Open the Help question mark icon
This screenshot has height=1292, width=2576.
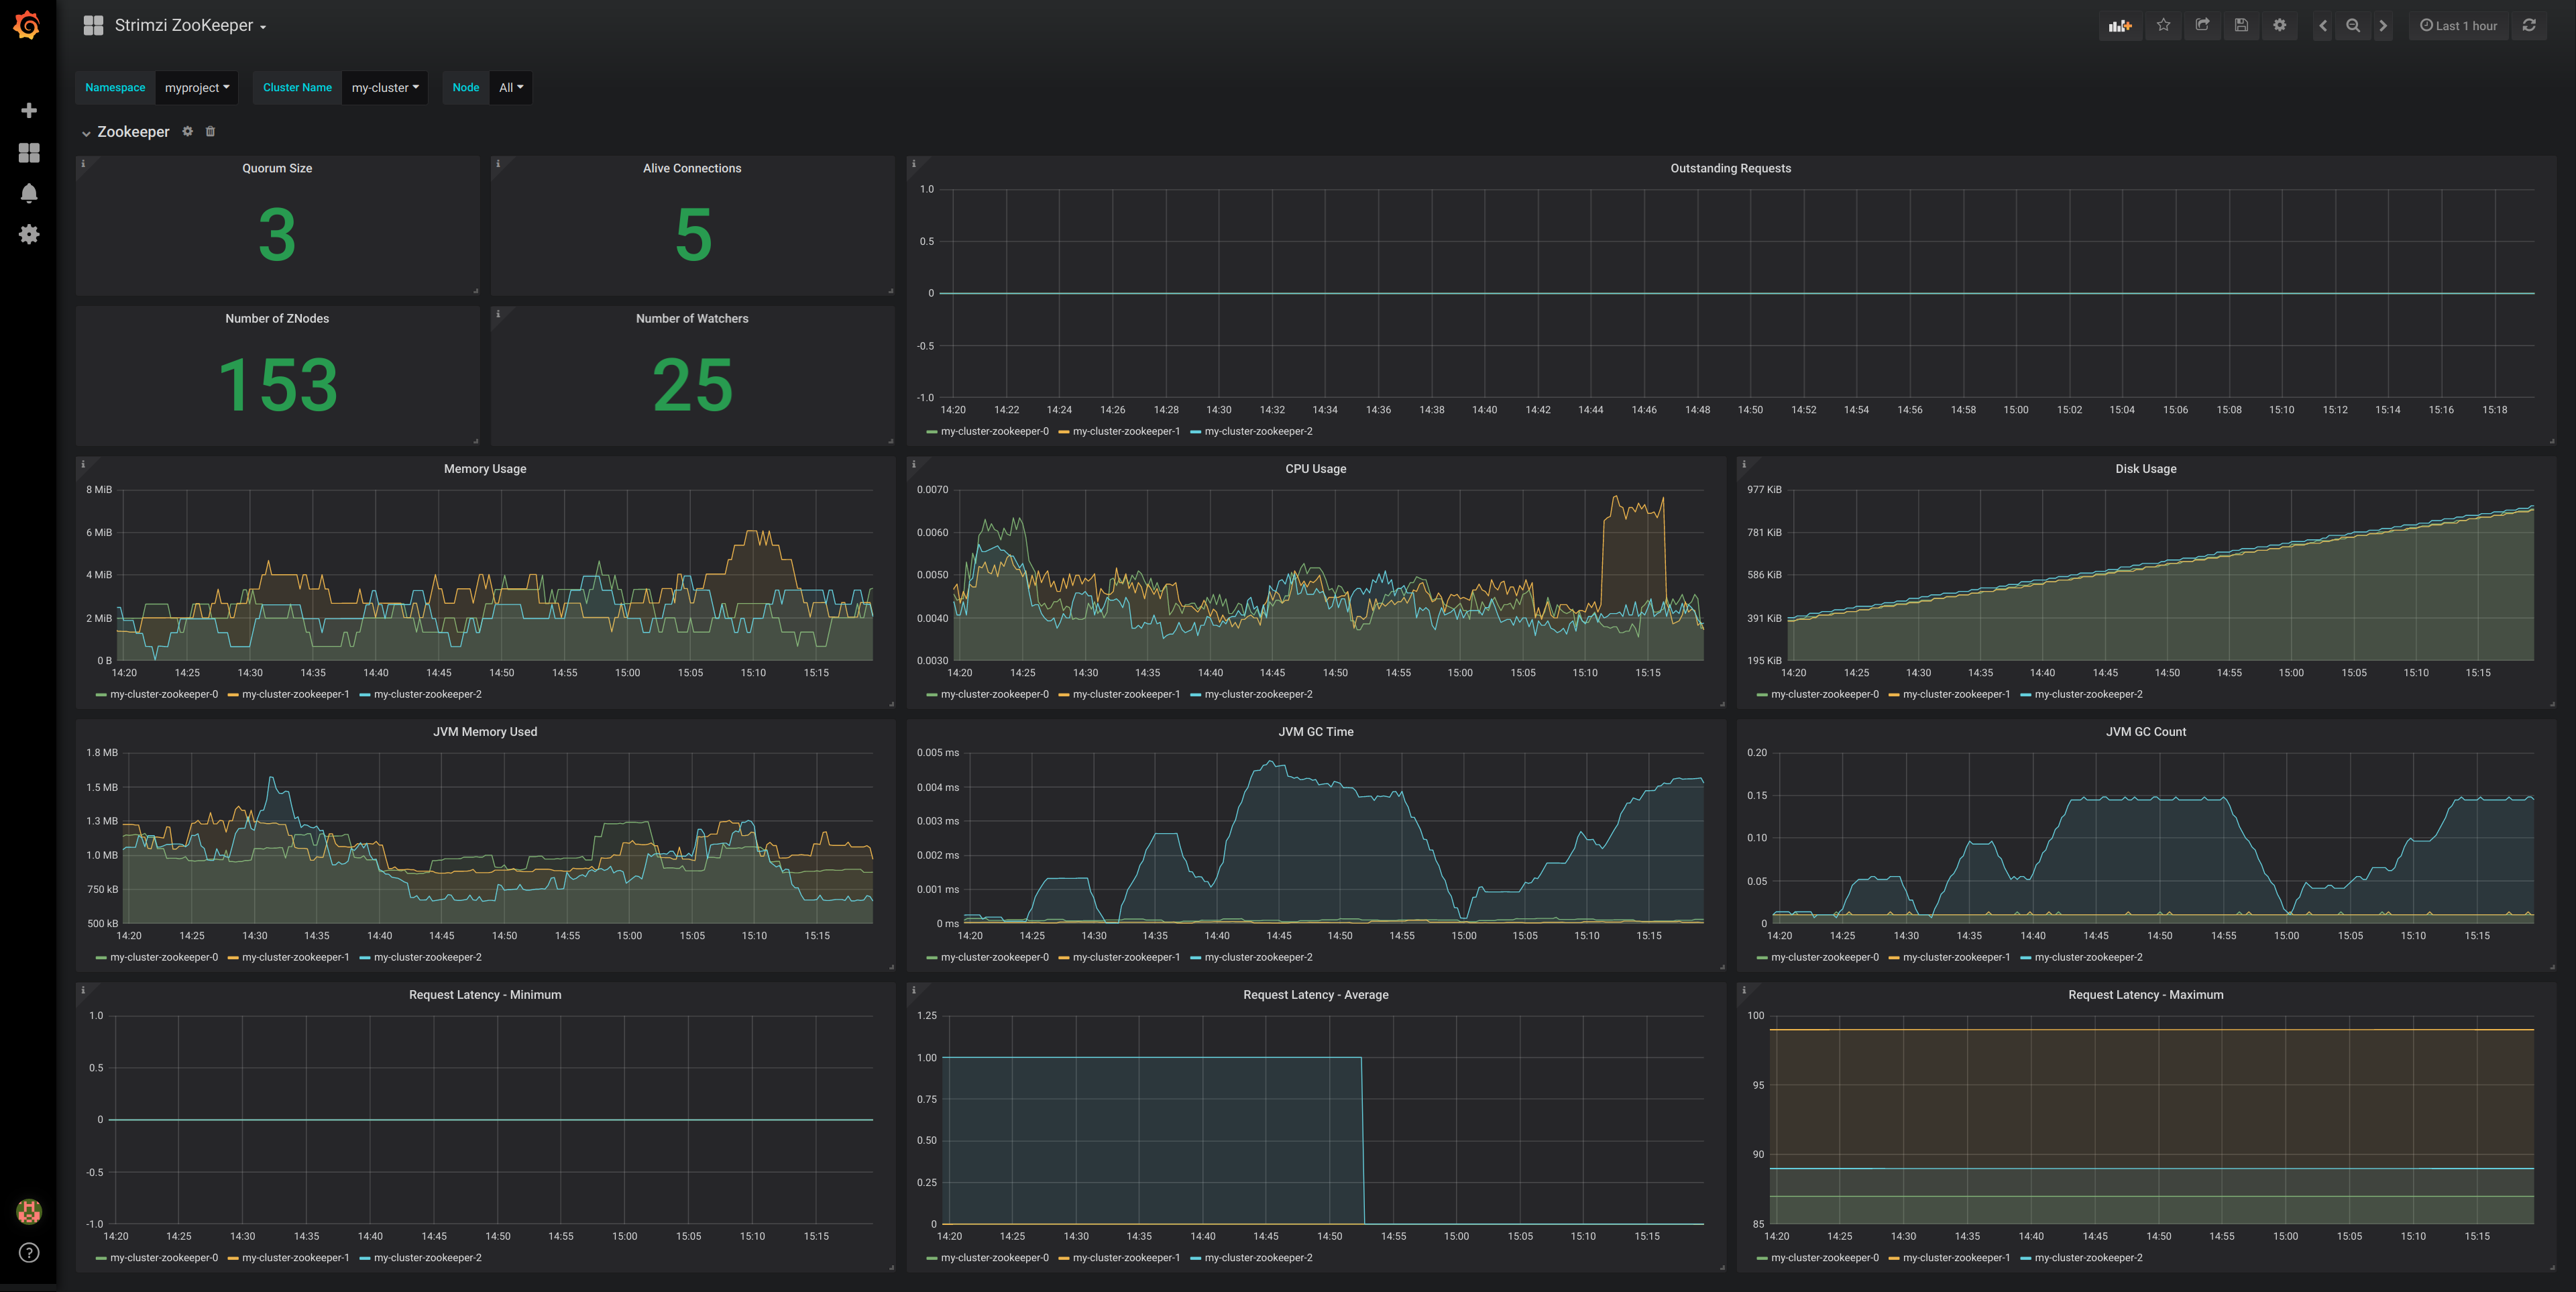(x=29, y=1253)
